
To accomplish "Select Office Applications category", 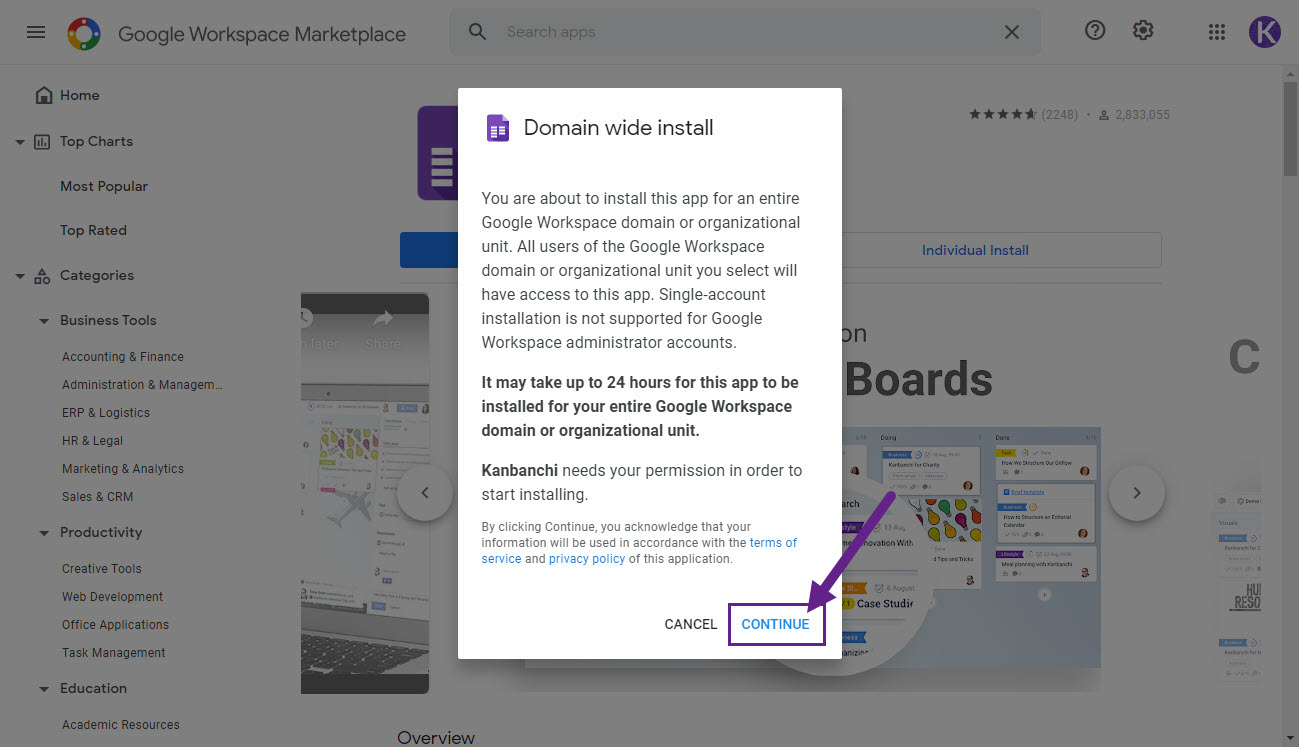I will (115, 625).
